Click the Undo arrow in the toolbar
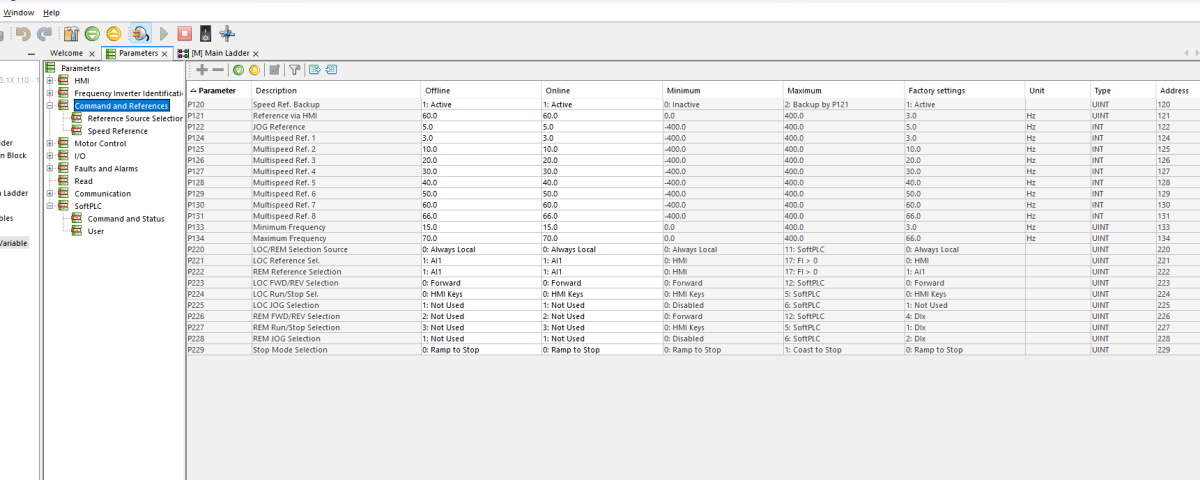1200x480 pixels. click(x=22, y=33)
